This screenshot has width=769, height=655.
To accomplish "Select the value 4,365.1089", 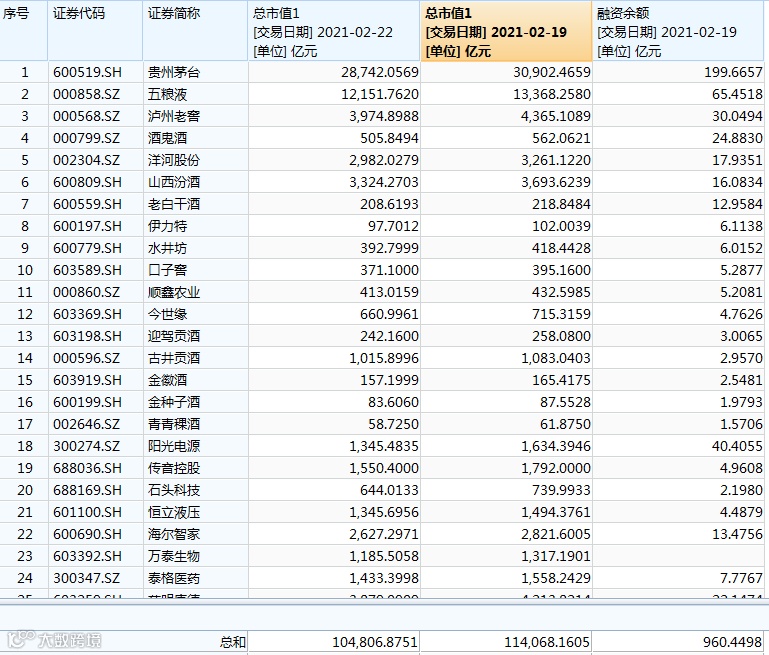I will pyautogui.click(x=556, y=116).
